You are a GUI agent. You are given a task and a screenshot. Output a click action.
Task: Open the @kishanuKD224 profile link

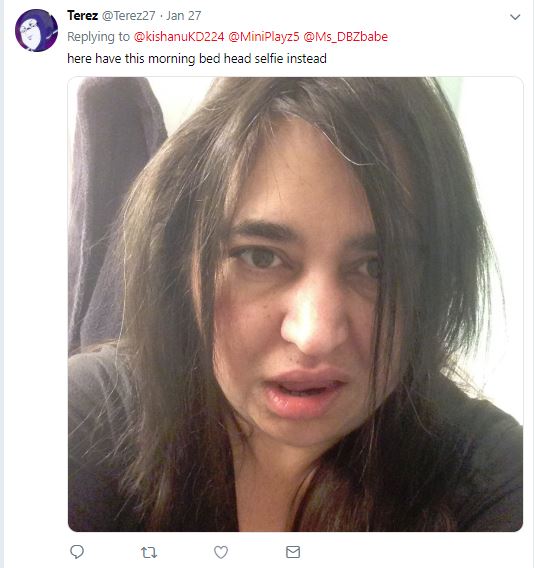pos(179,37)
